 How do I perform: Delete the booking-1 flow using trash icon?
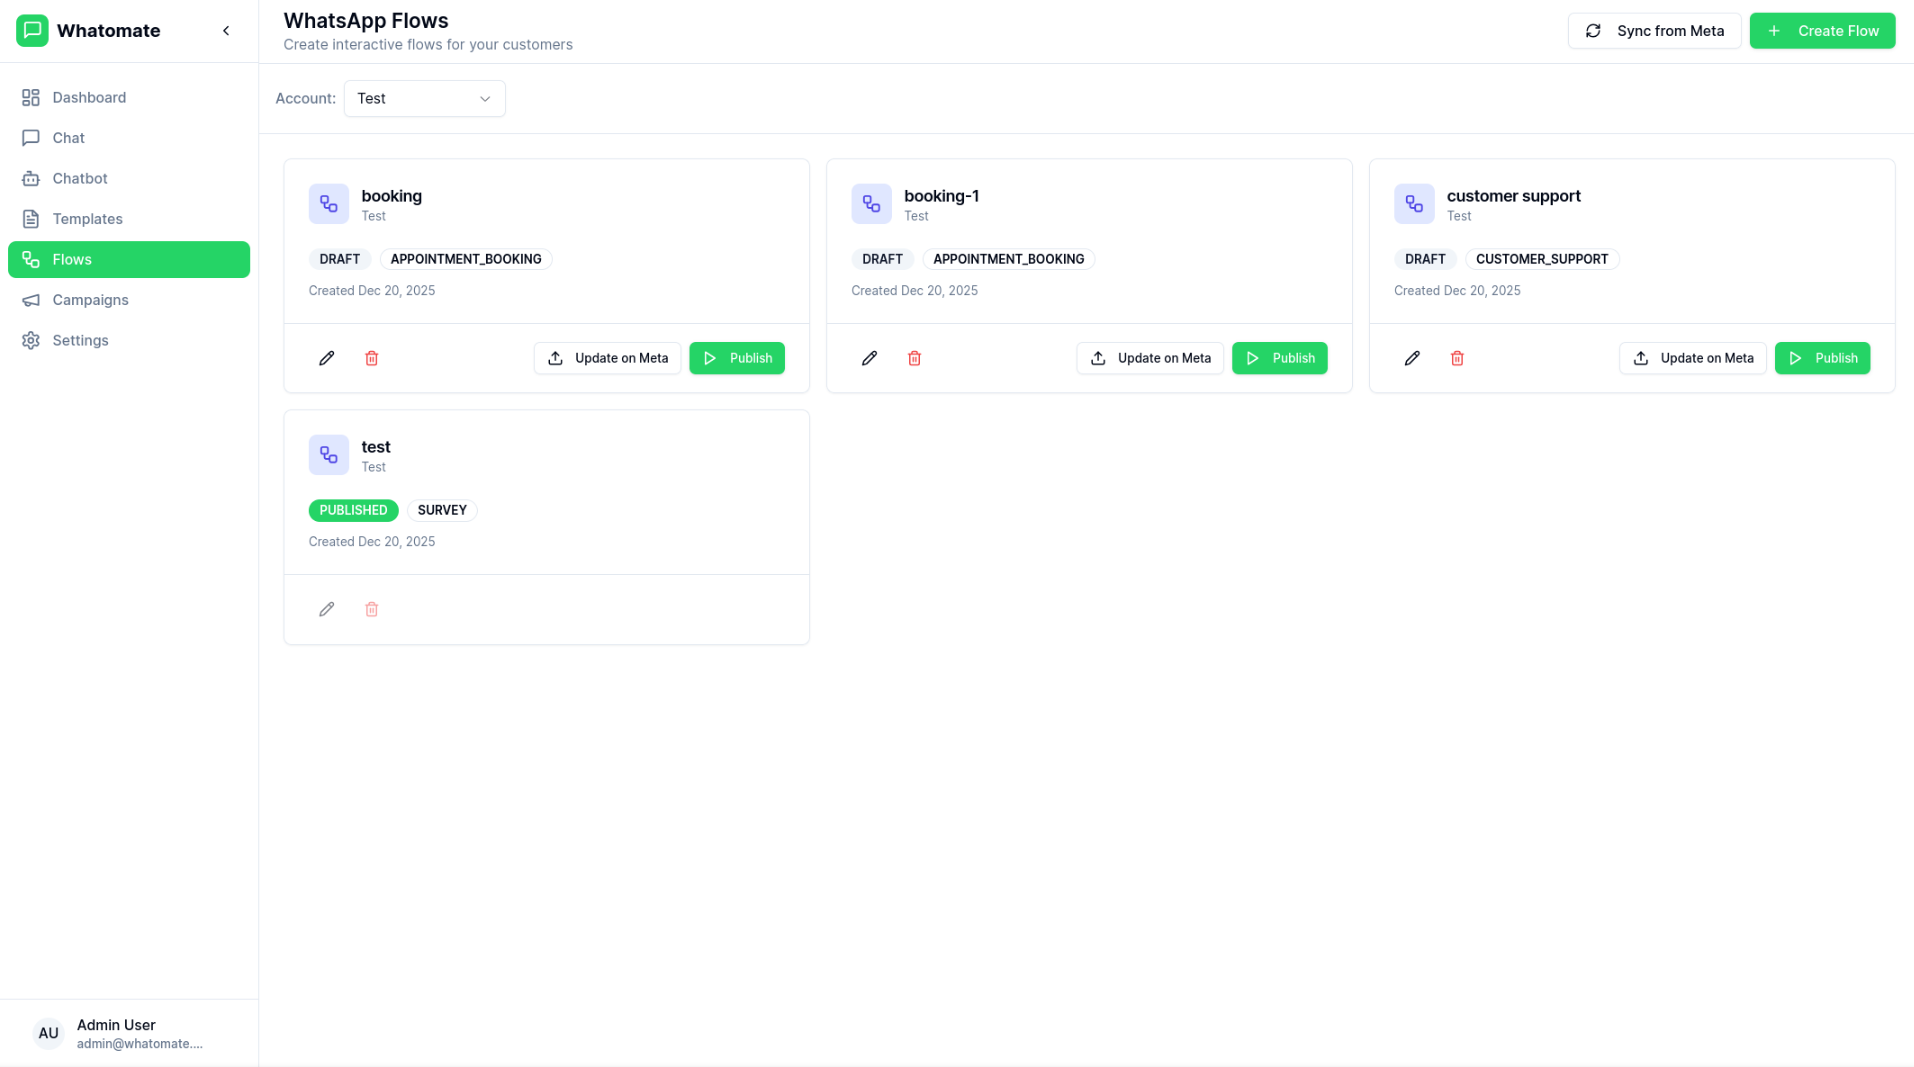coord(914,358)
